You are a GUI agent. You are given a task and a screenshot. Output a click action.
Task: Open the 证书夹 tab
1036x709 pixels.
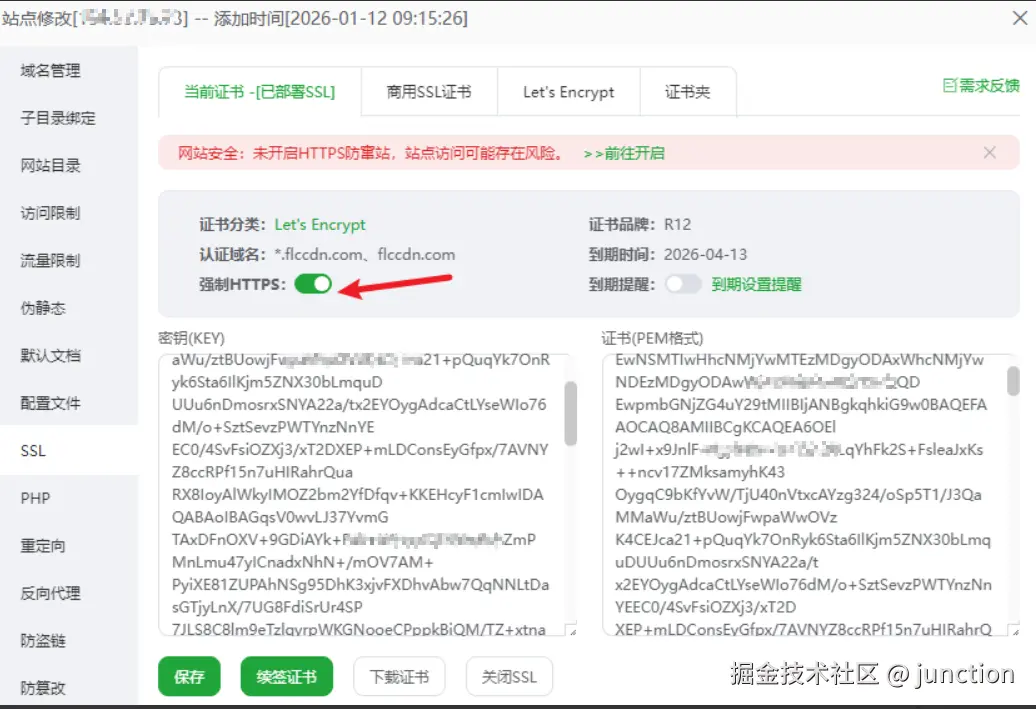[687, 92]
